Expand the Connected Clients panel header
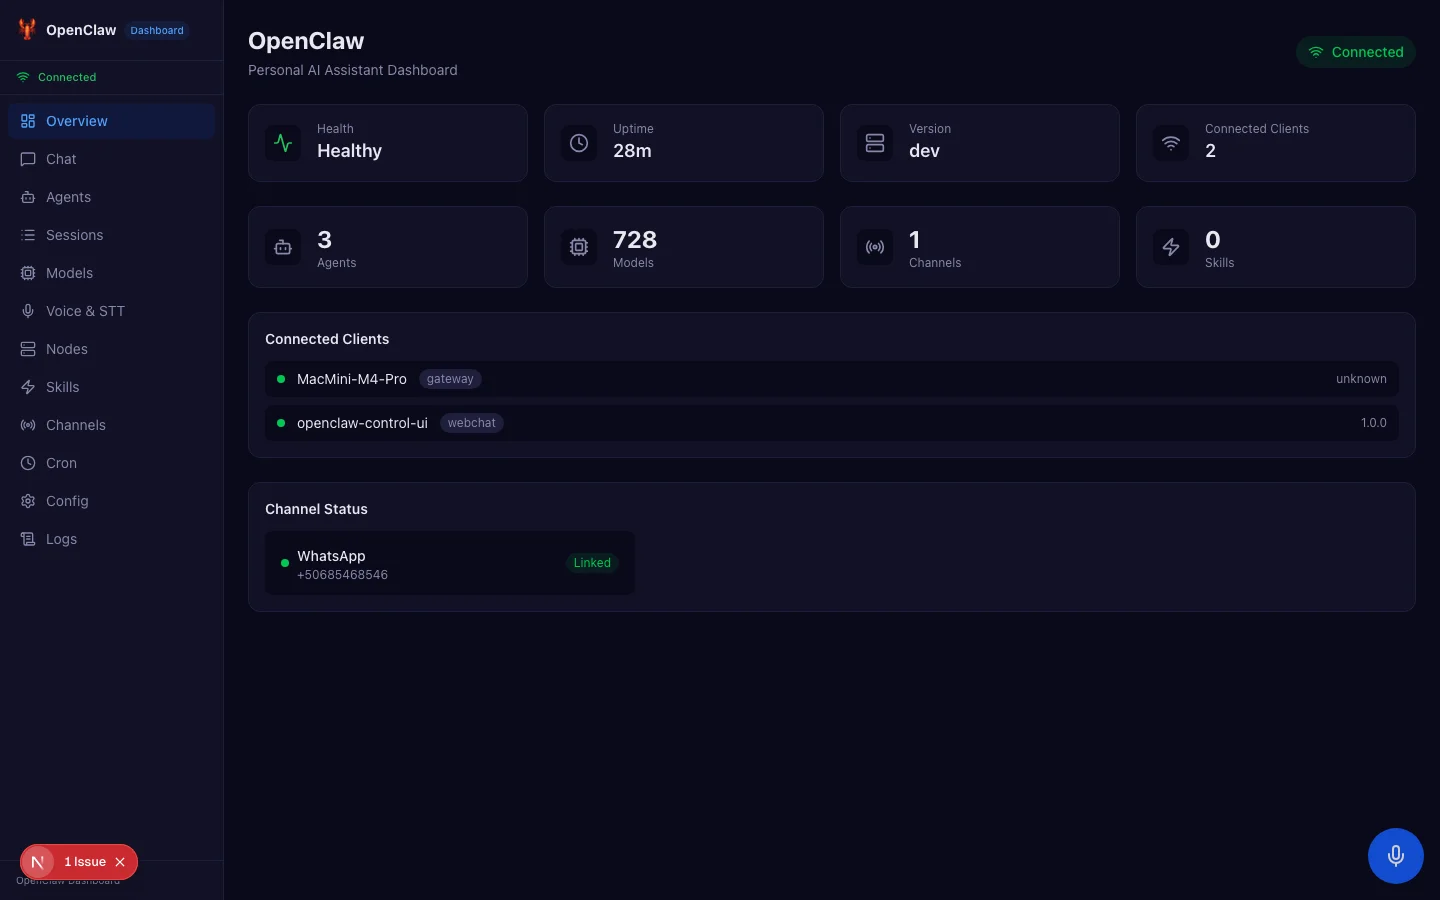 (x=327, y=339)
